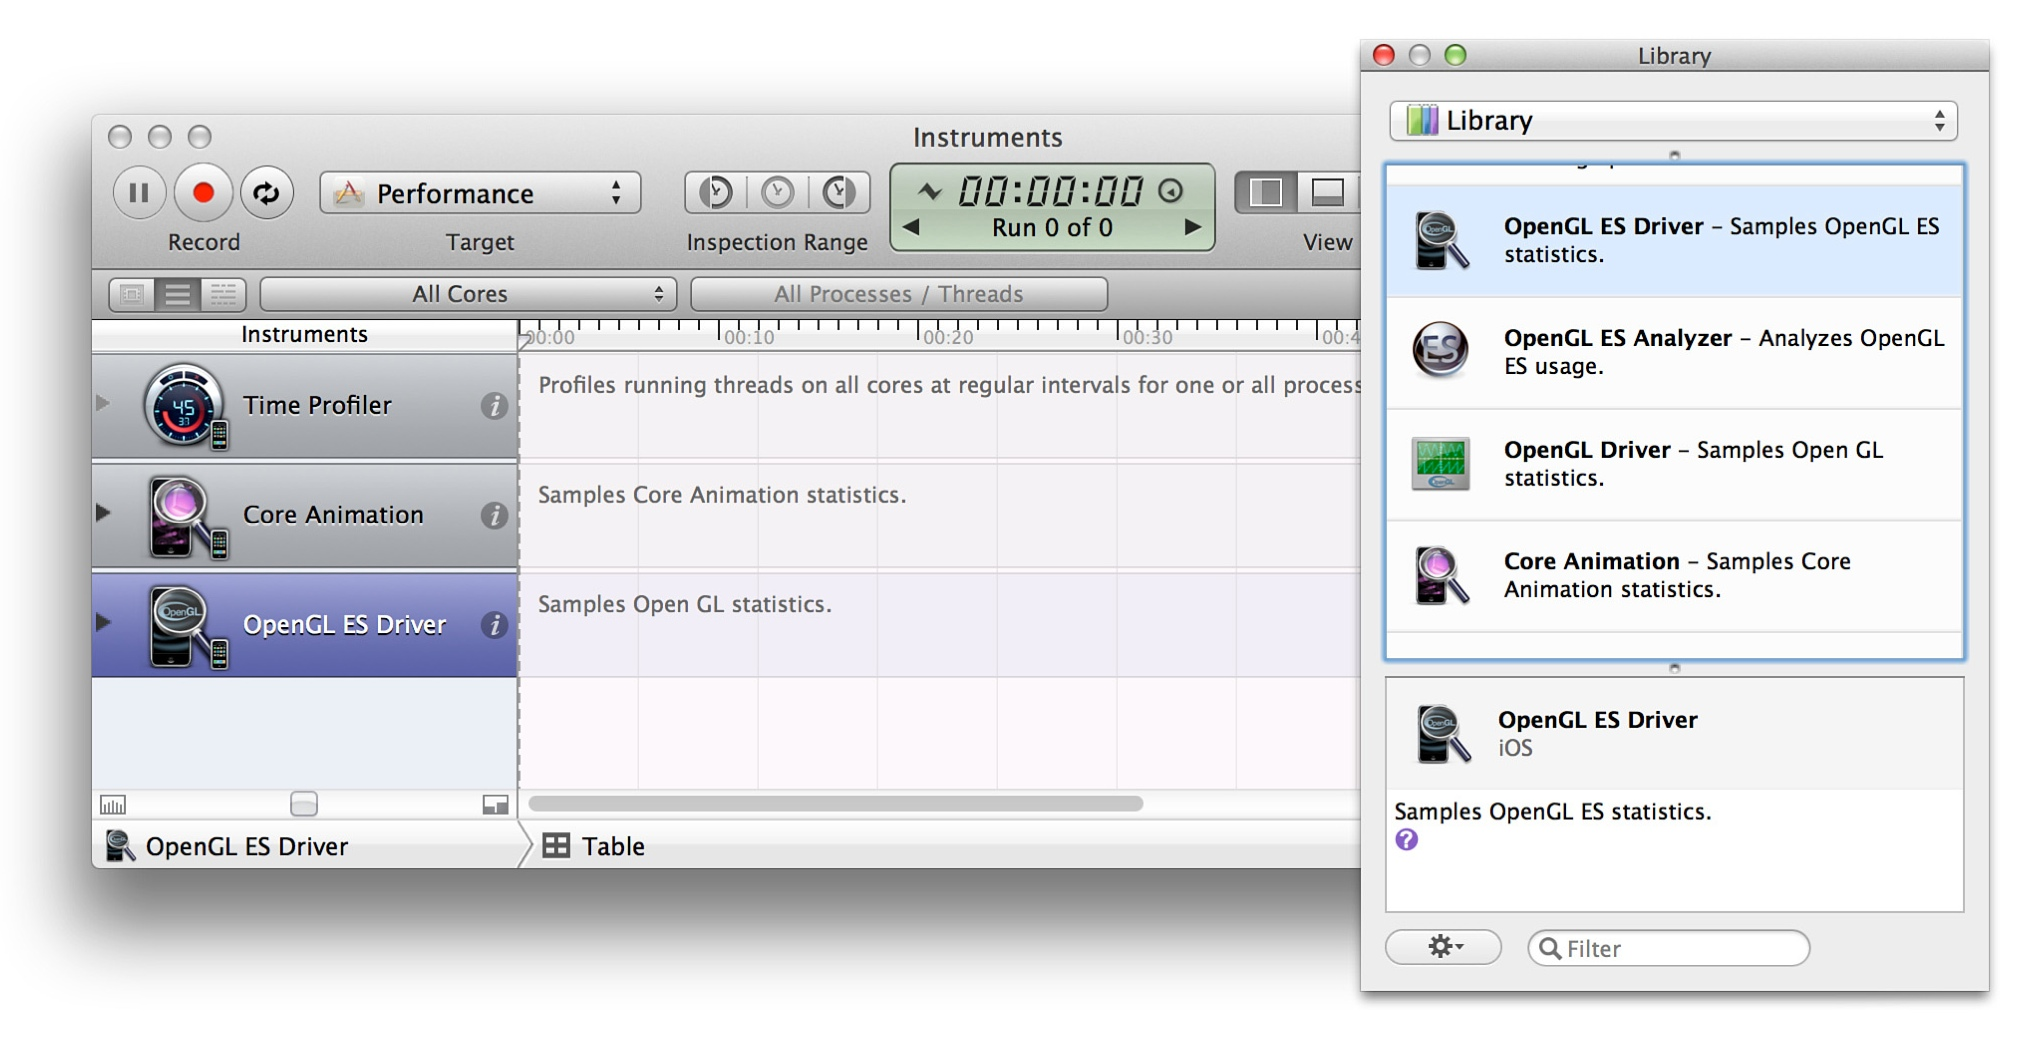
Task: Open the Library gear action menu
Action: (x=1443, y=947)
